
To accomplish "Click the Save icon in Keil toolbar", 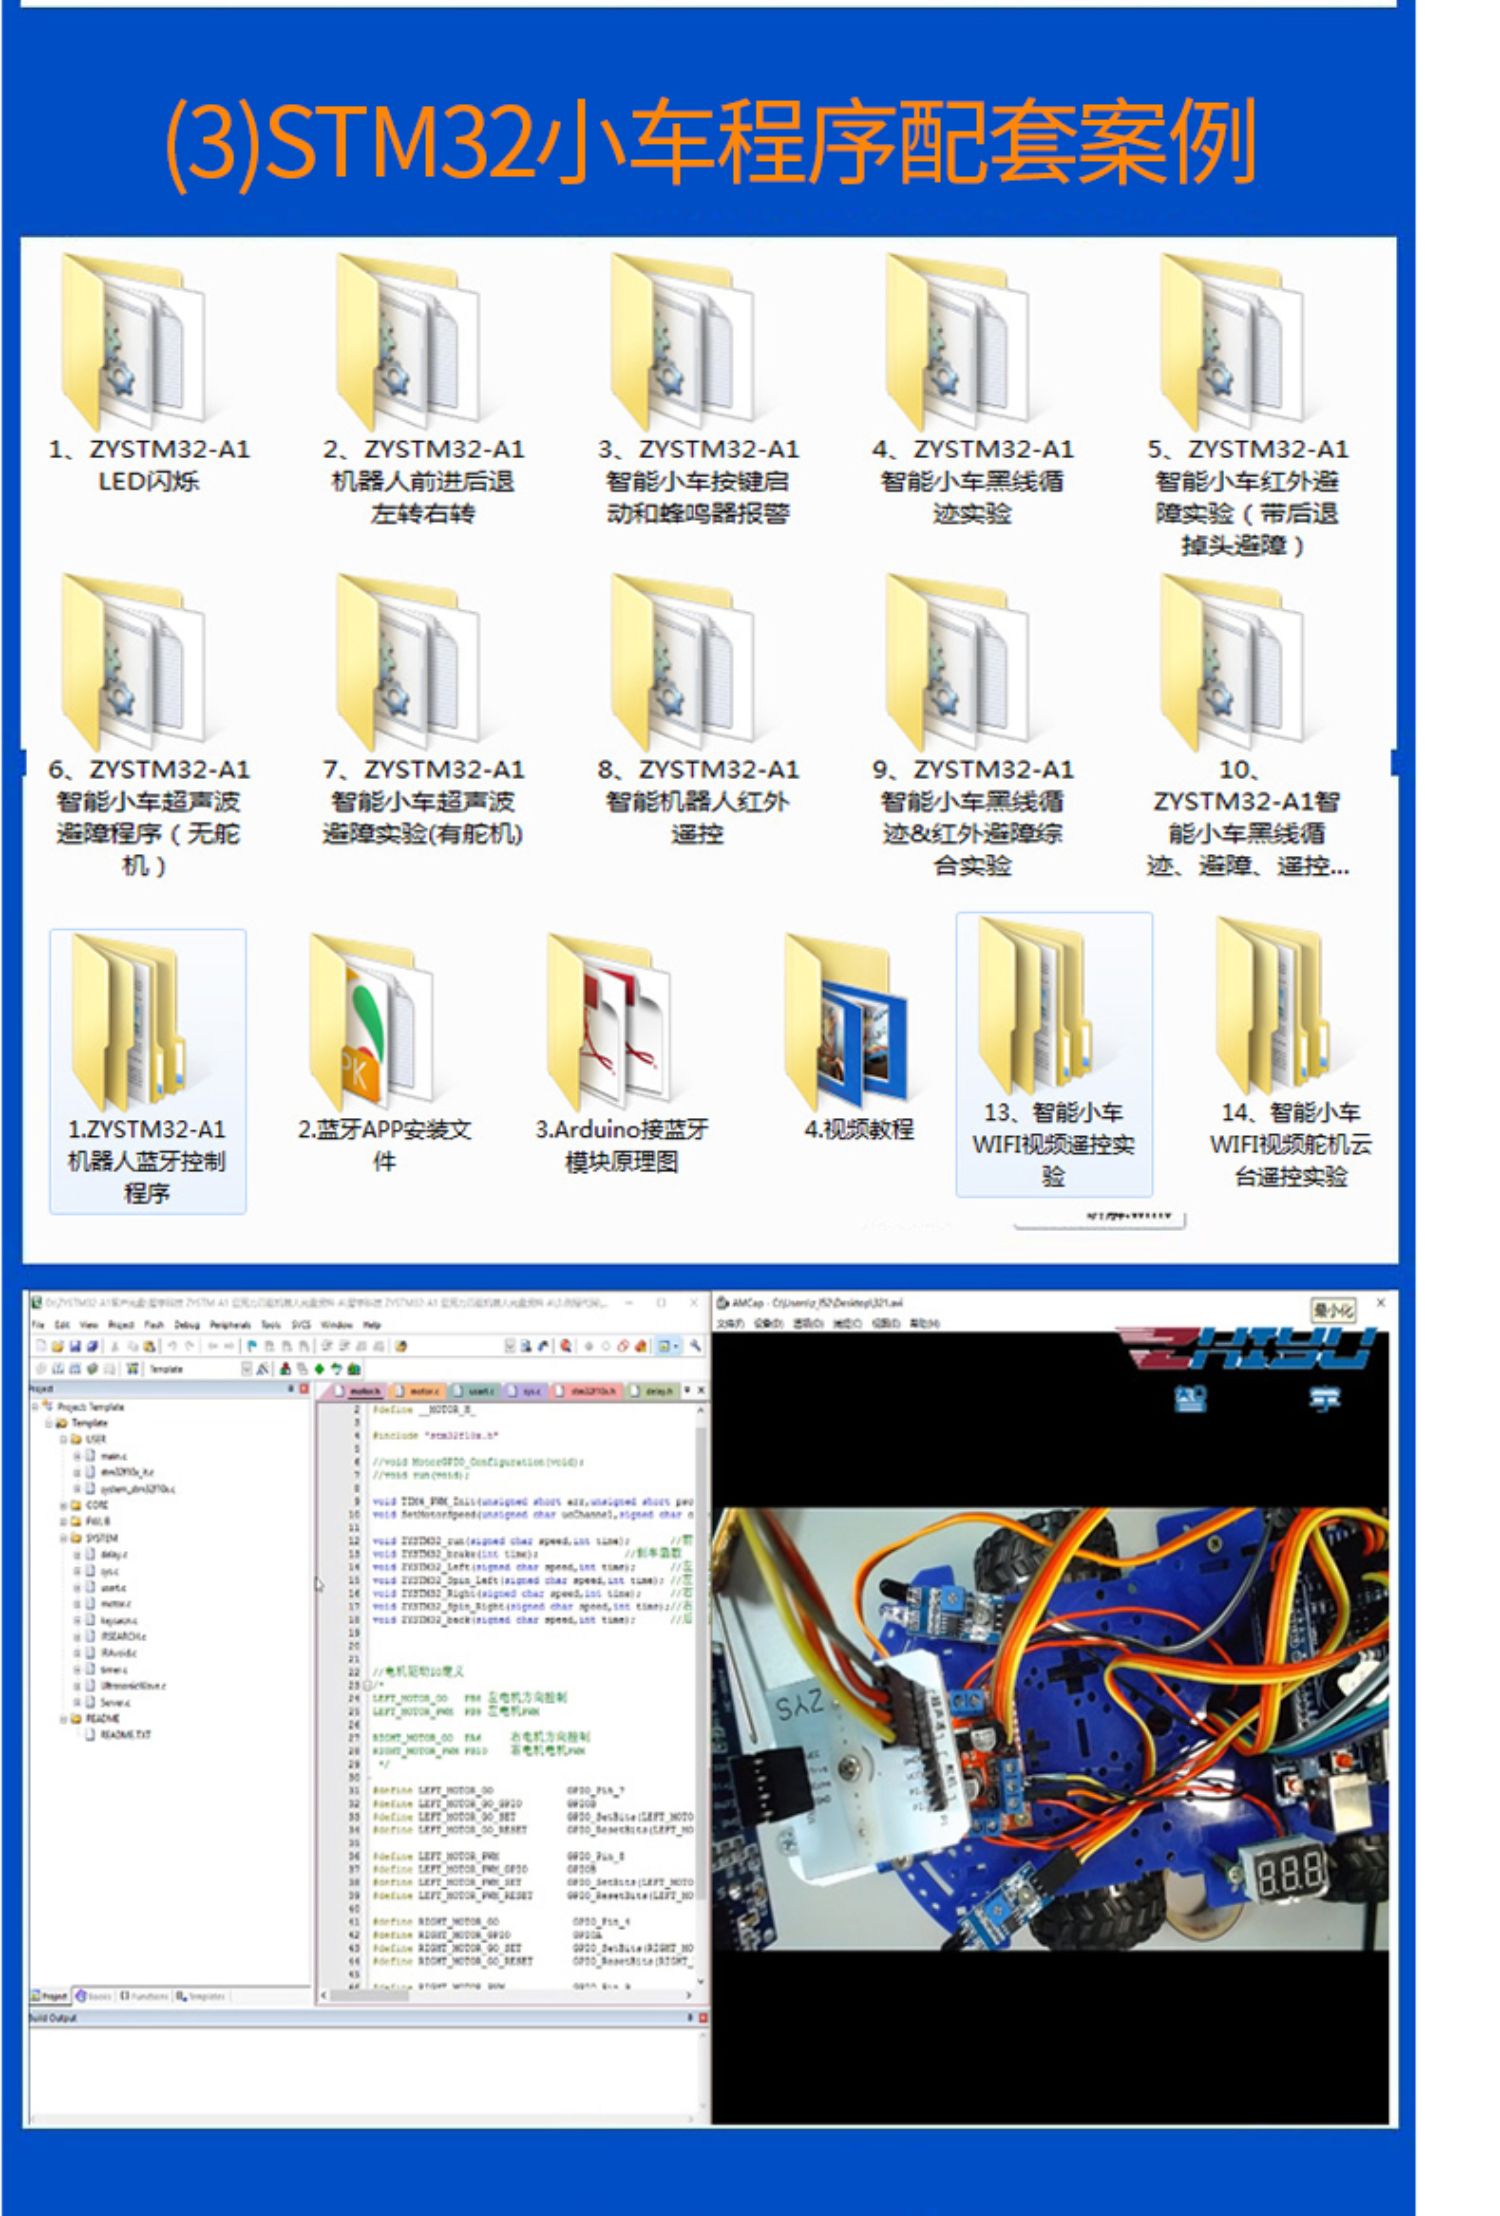I will tap(75, 1346).
